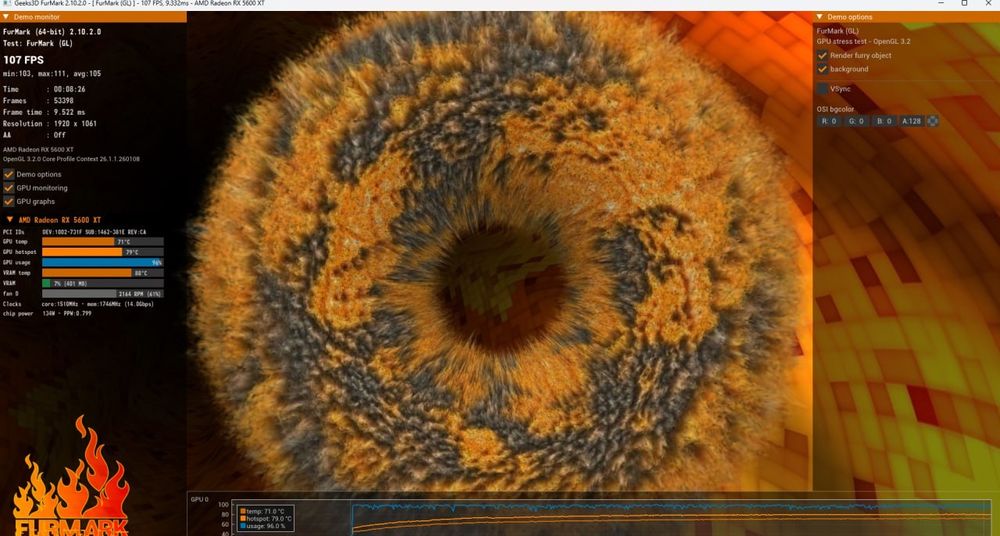Collapse the Demo options panel triangle
The height and width of the screenshot is (536, 1000).
click(x=820, y=17)
